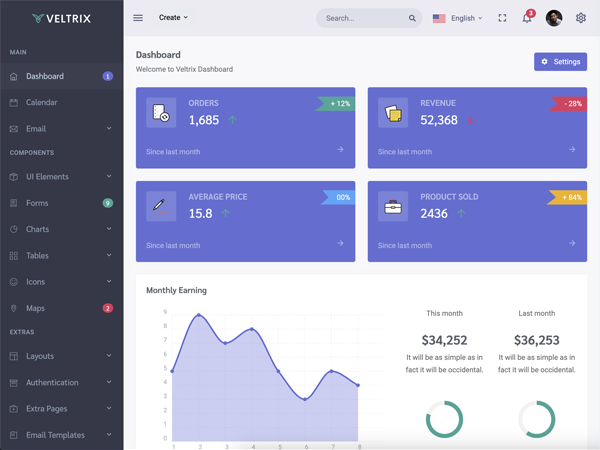Viewport: 600px width, 450px height.
Task: Open notifications bell icon
Action: click(527, 18)
